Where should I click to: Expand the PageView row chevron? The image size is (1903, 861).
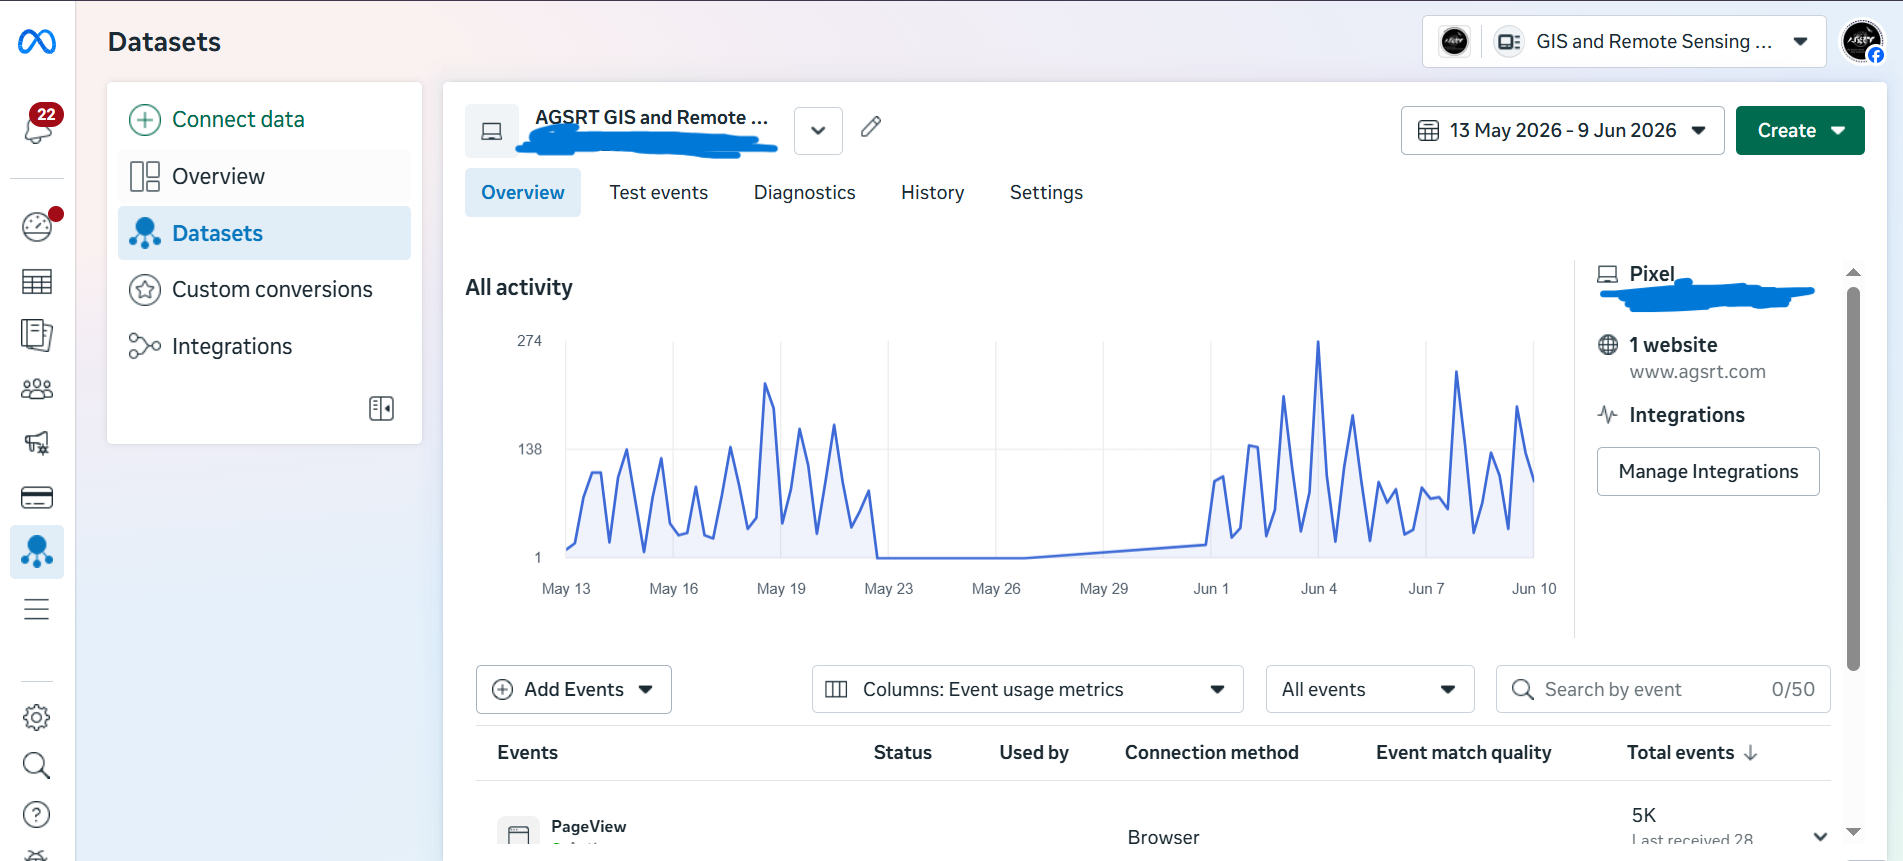1820,836
